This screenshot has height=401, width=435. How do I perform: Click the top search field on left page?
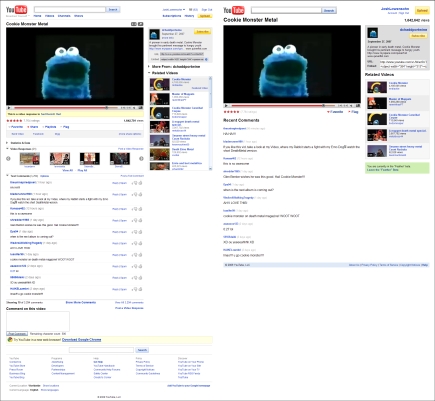(x=70, y=9)
